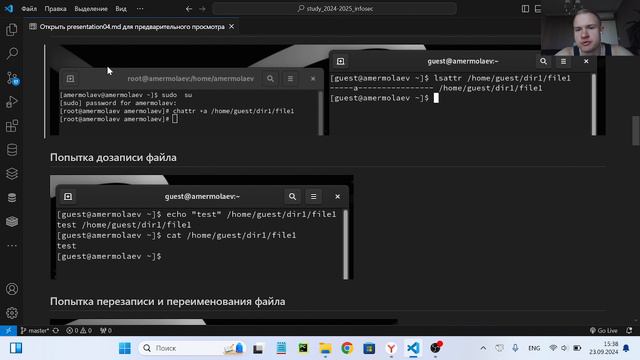Image resolution: width=640 pixels, height=360 pixels.
Task: Click the VS Code logo in title bar
Action: [9, 8]
